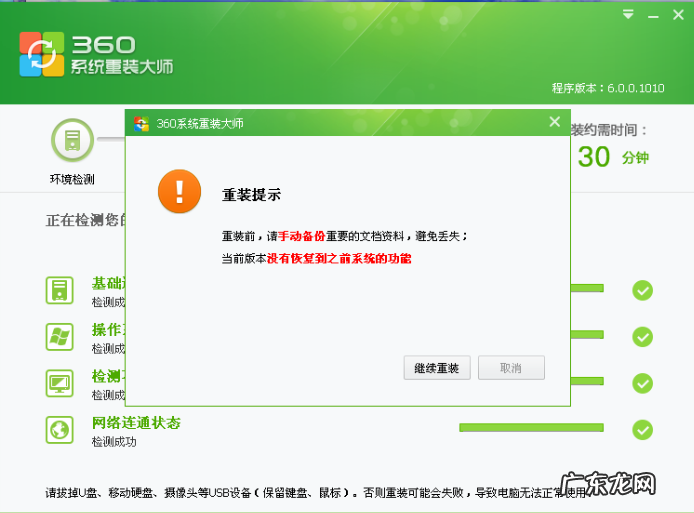Click the computer tower icon in detection list
The image size is (694, 513).
[60, 291]
